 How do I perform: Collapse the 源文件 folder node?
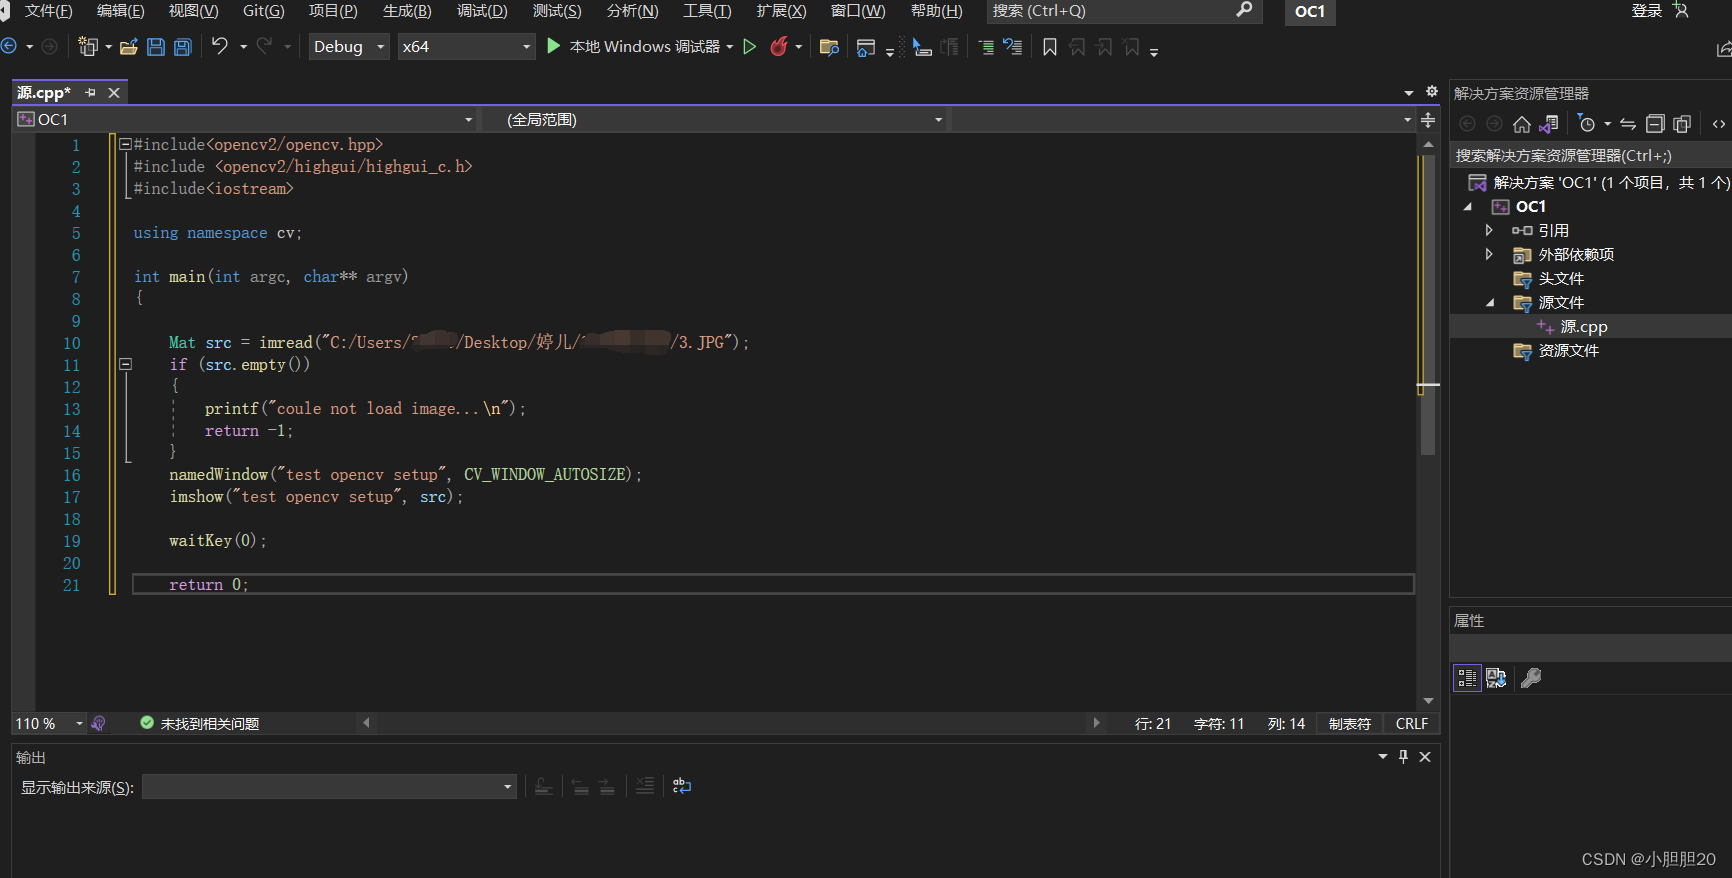pos(1490,303)
